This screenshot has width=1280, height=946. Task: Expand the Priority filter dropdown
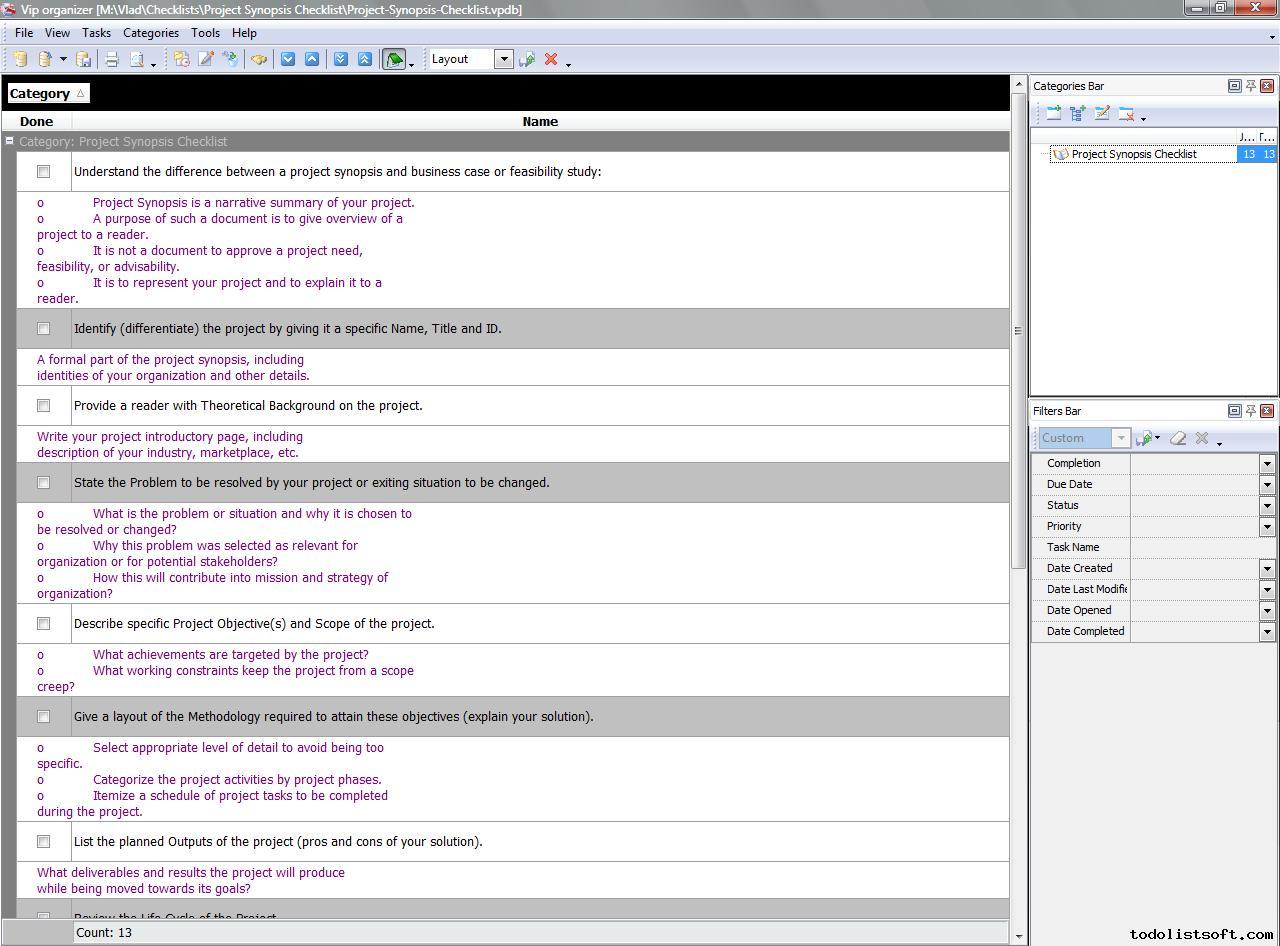click(x=1266, y=527)
